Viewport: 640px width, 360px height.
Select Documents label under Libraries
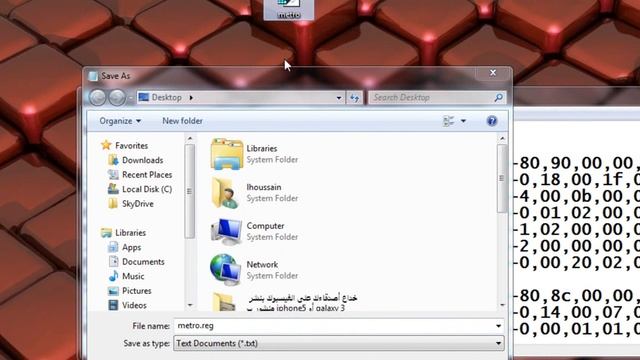(143, 262)
